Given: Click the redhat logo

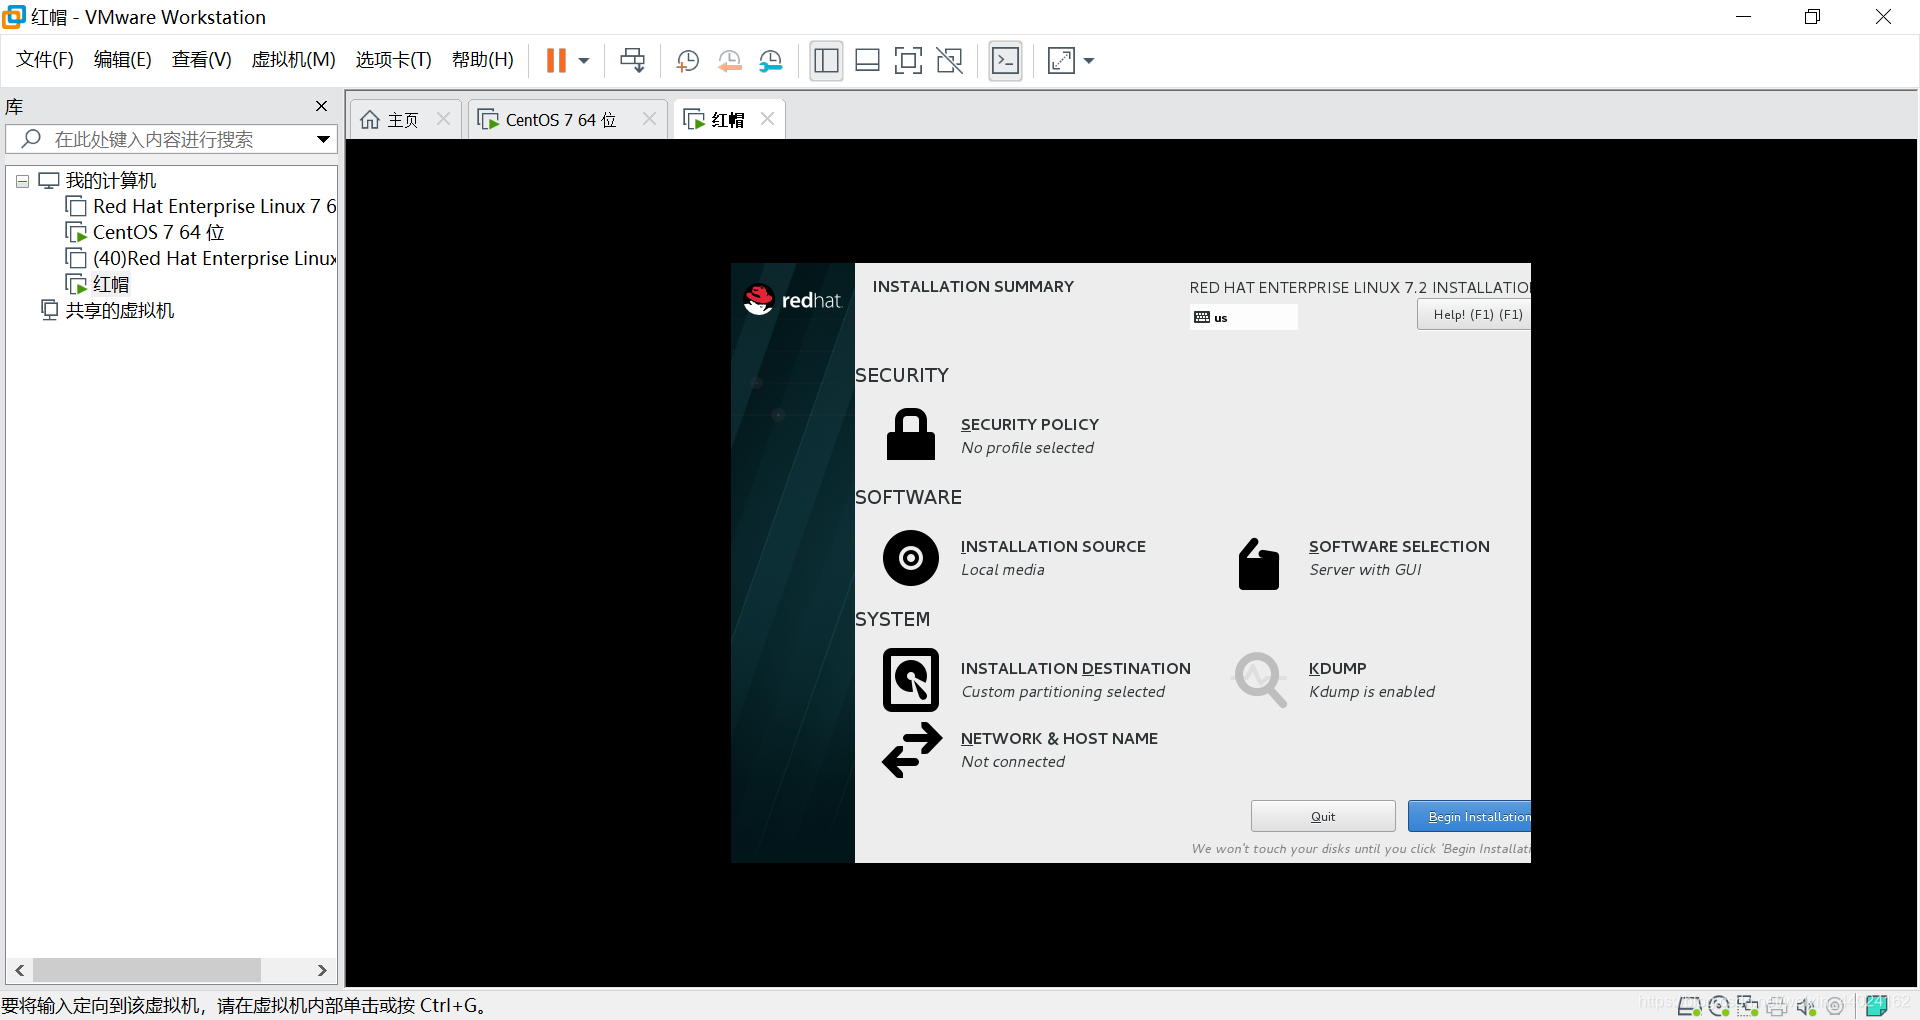Looking at the screenshot, I should pos(792,299).
